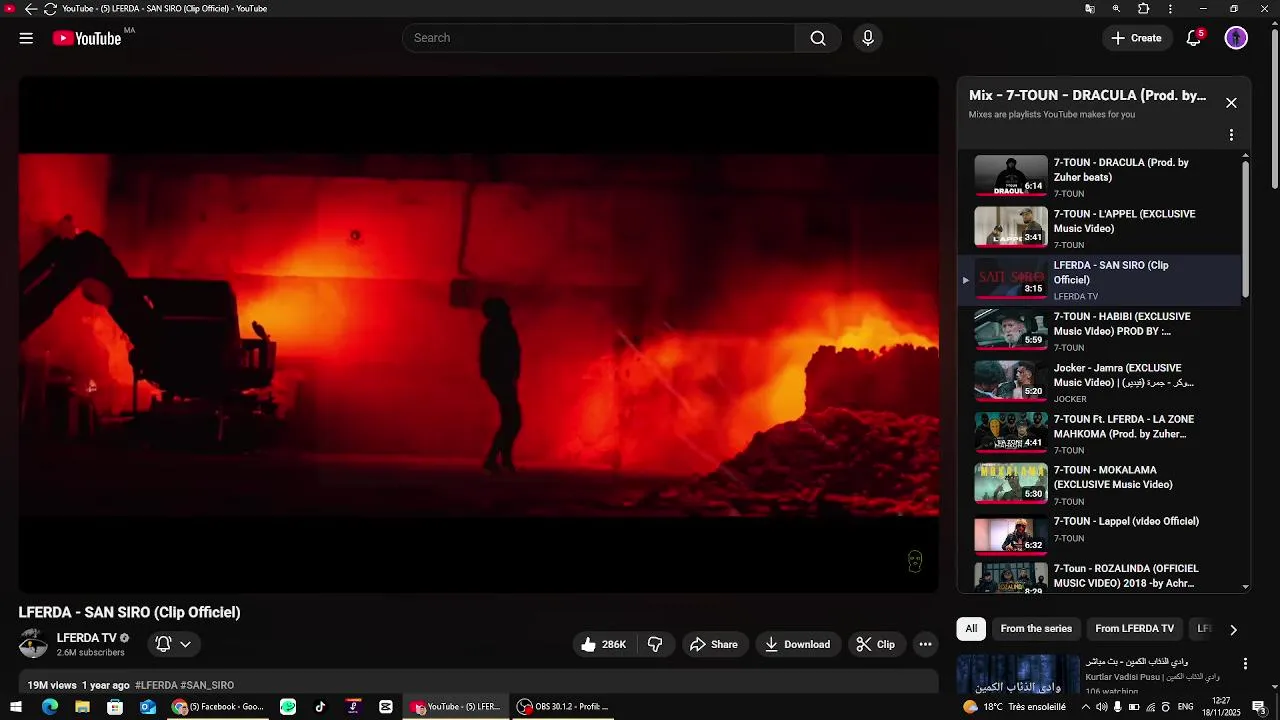Open the options menu of the Kurtlar Vadisi Pusu video
The height and width of the screenshot is (720, 1280).
[x=1245, y=664]
